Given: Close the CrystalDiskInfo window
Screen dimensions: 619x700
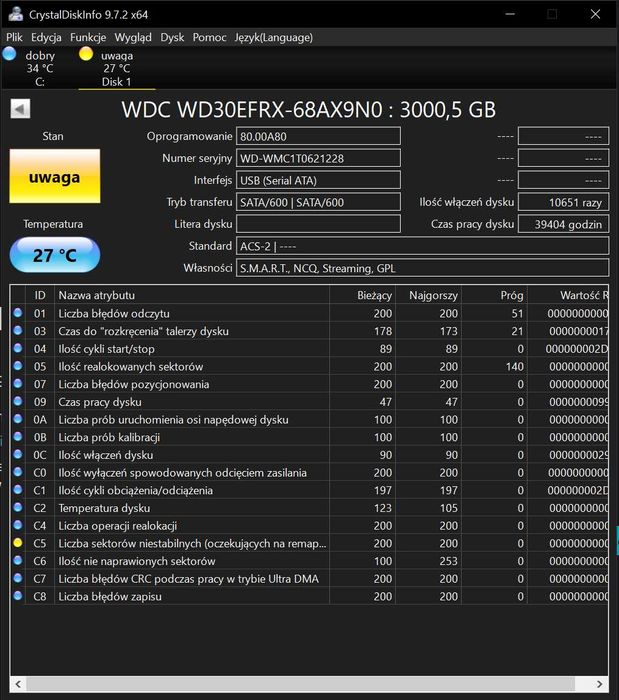Looking at the screenshot, I should (x=595, y=14).
